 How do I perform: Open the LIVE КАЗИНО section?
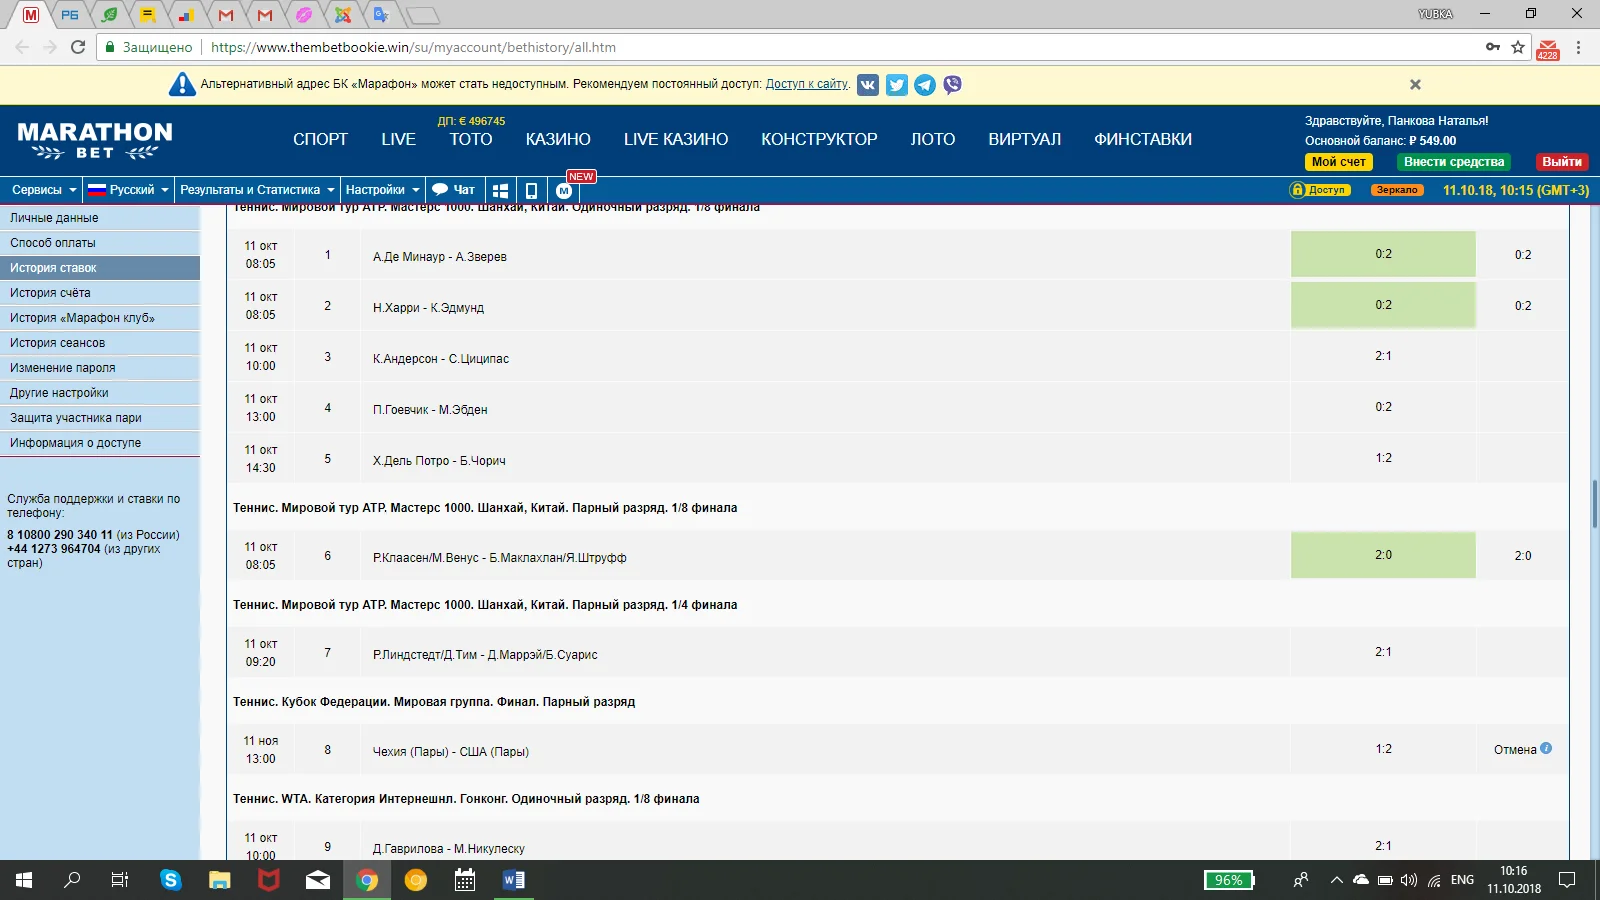coord(676,140)
